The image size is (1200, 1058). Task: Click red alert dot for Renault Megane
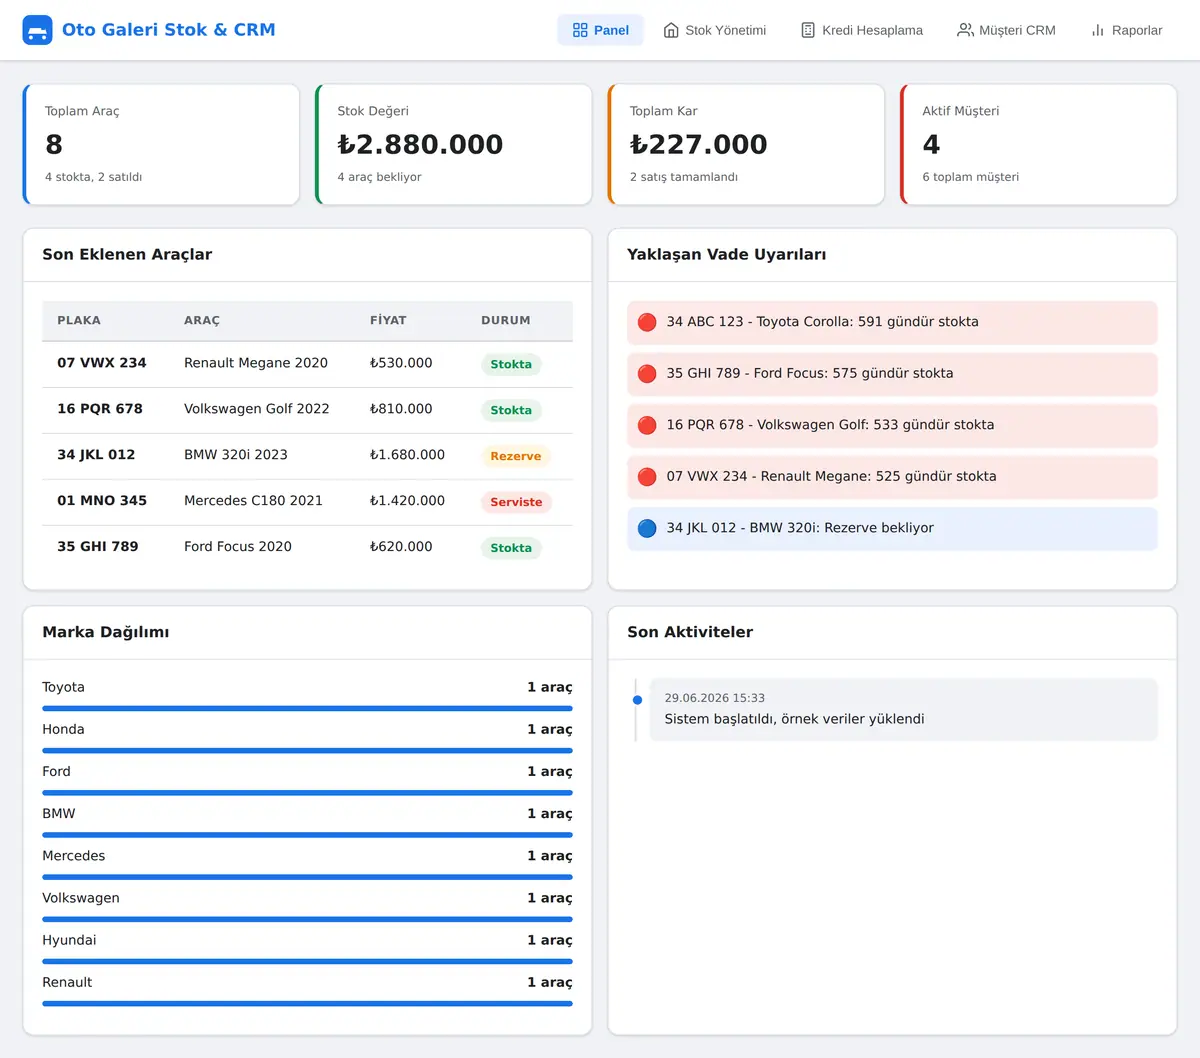[x=647, y=477]
